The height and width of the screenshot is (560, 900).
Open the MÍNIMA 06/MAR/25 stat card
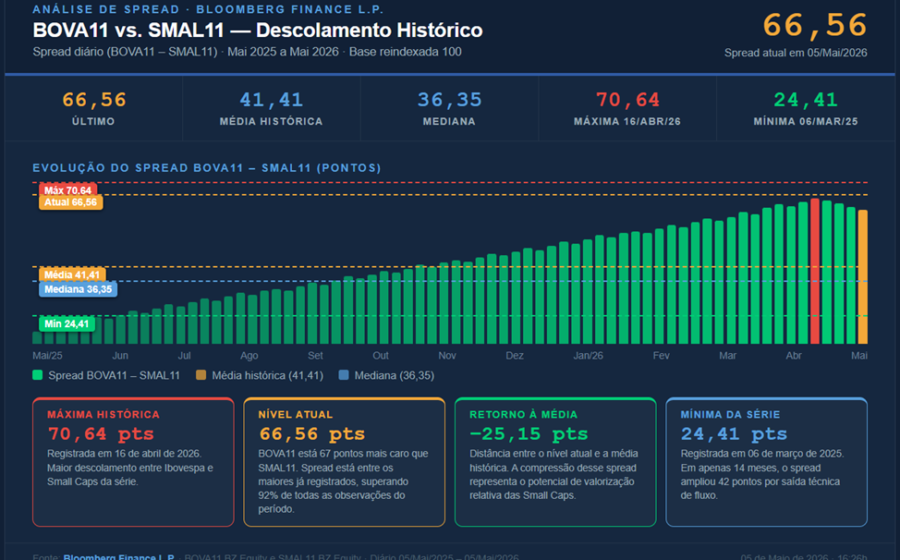coord(806,108)
